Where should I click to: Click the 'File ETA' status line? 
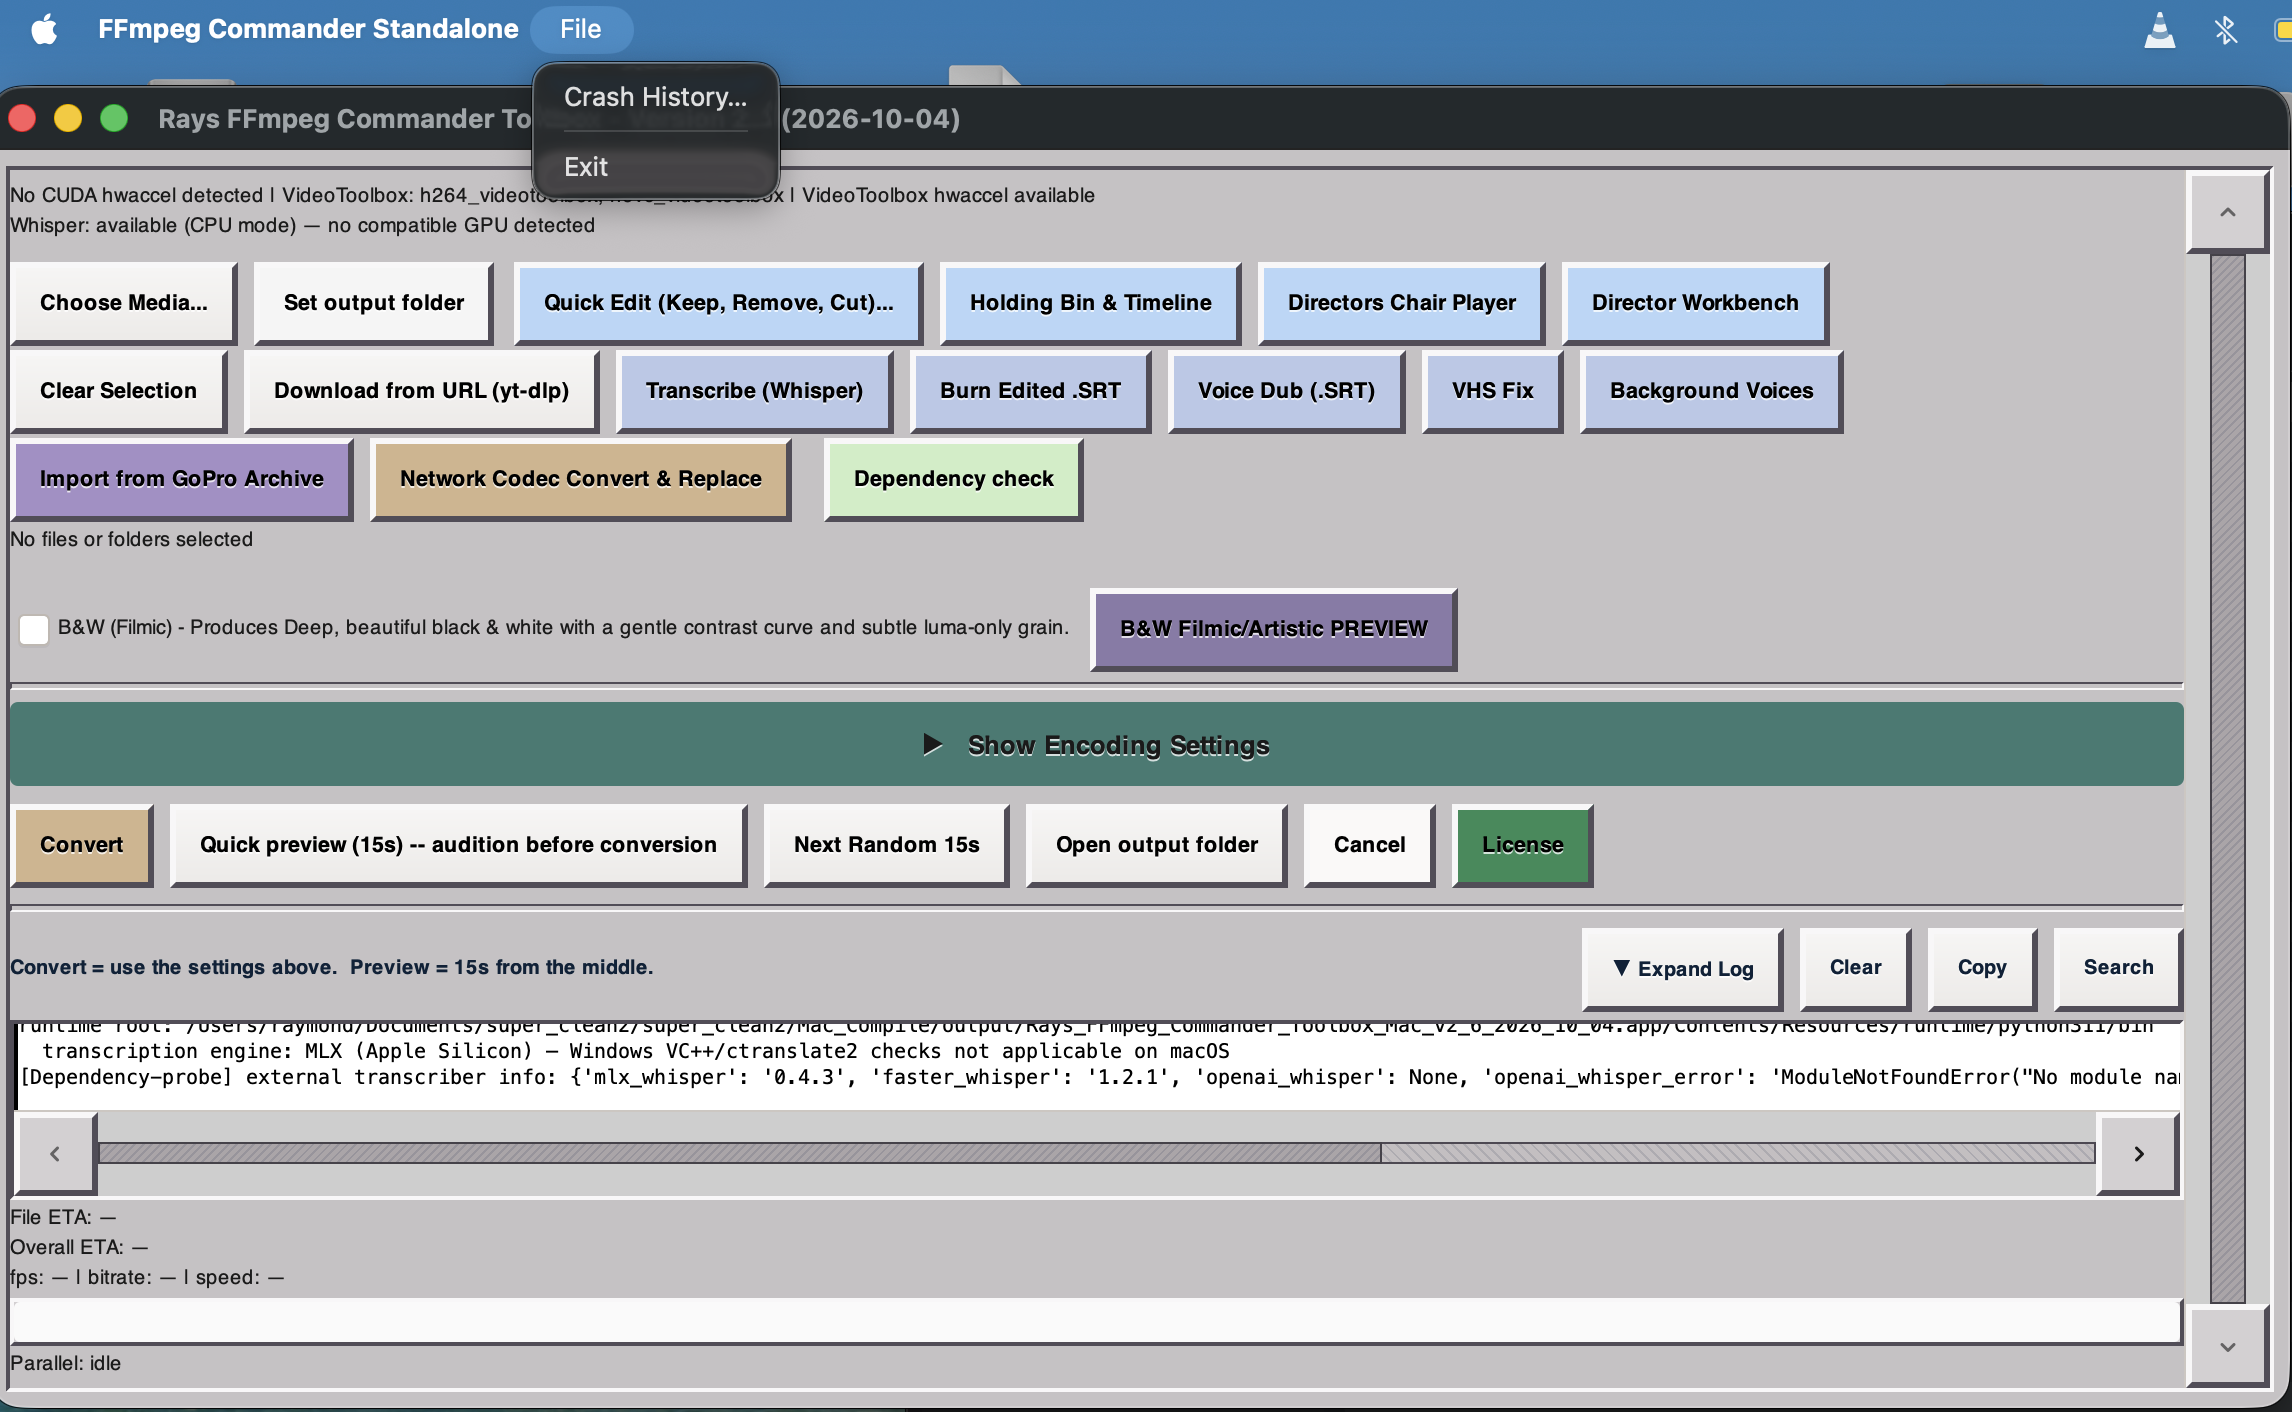pyautogui.click(x=63, y=1217)
